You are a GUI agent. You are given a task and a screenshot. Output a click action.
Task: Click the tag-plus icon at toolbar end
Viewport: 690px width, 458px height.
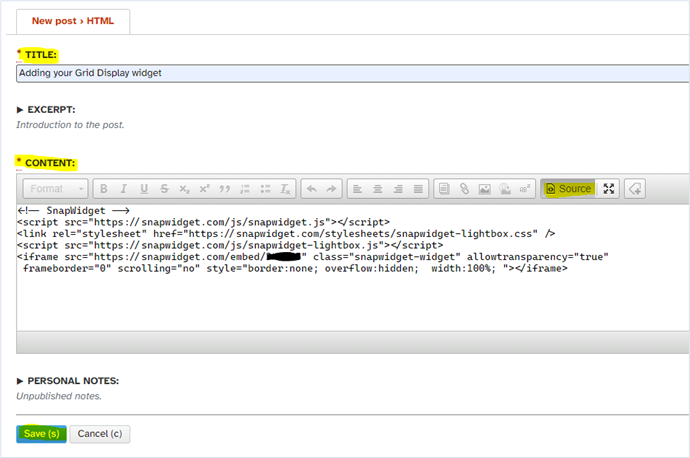(x=635, y=189)
